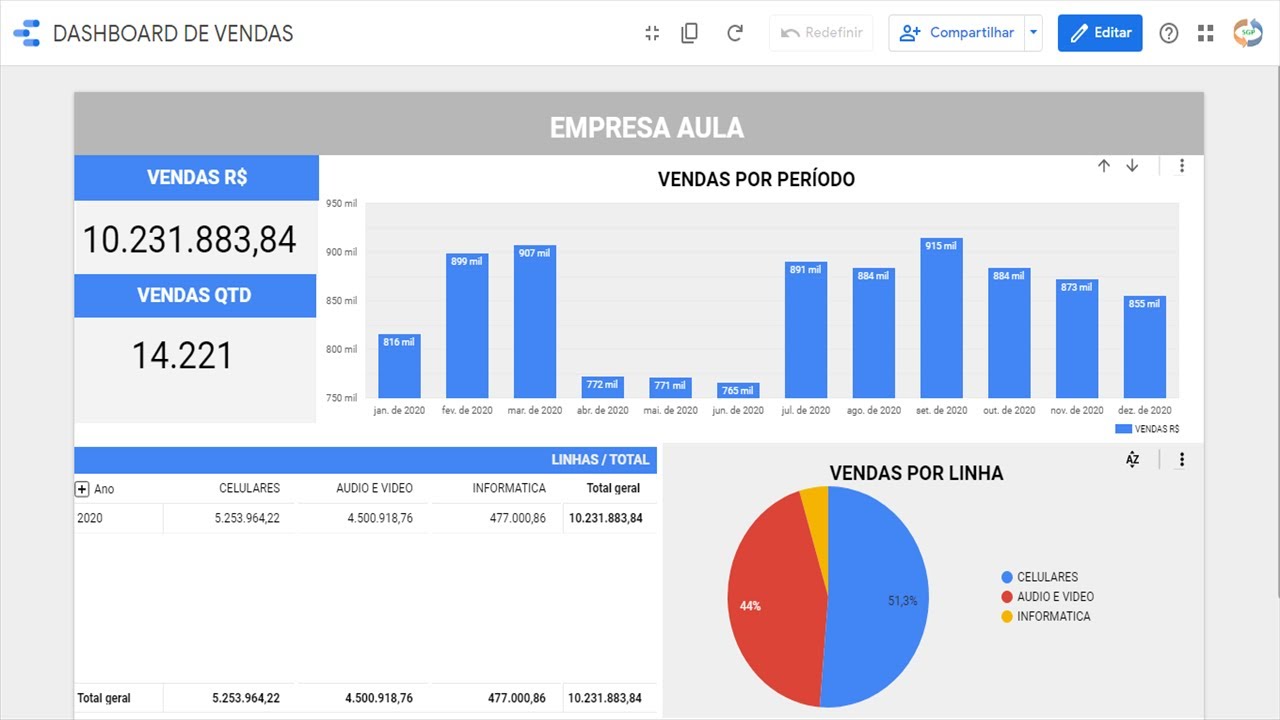Exit fullscreen presentation mode icon

click(x=652, y=33)
